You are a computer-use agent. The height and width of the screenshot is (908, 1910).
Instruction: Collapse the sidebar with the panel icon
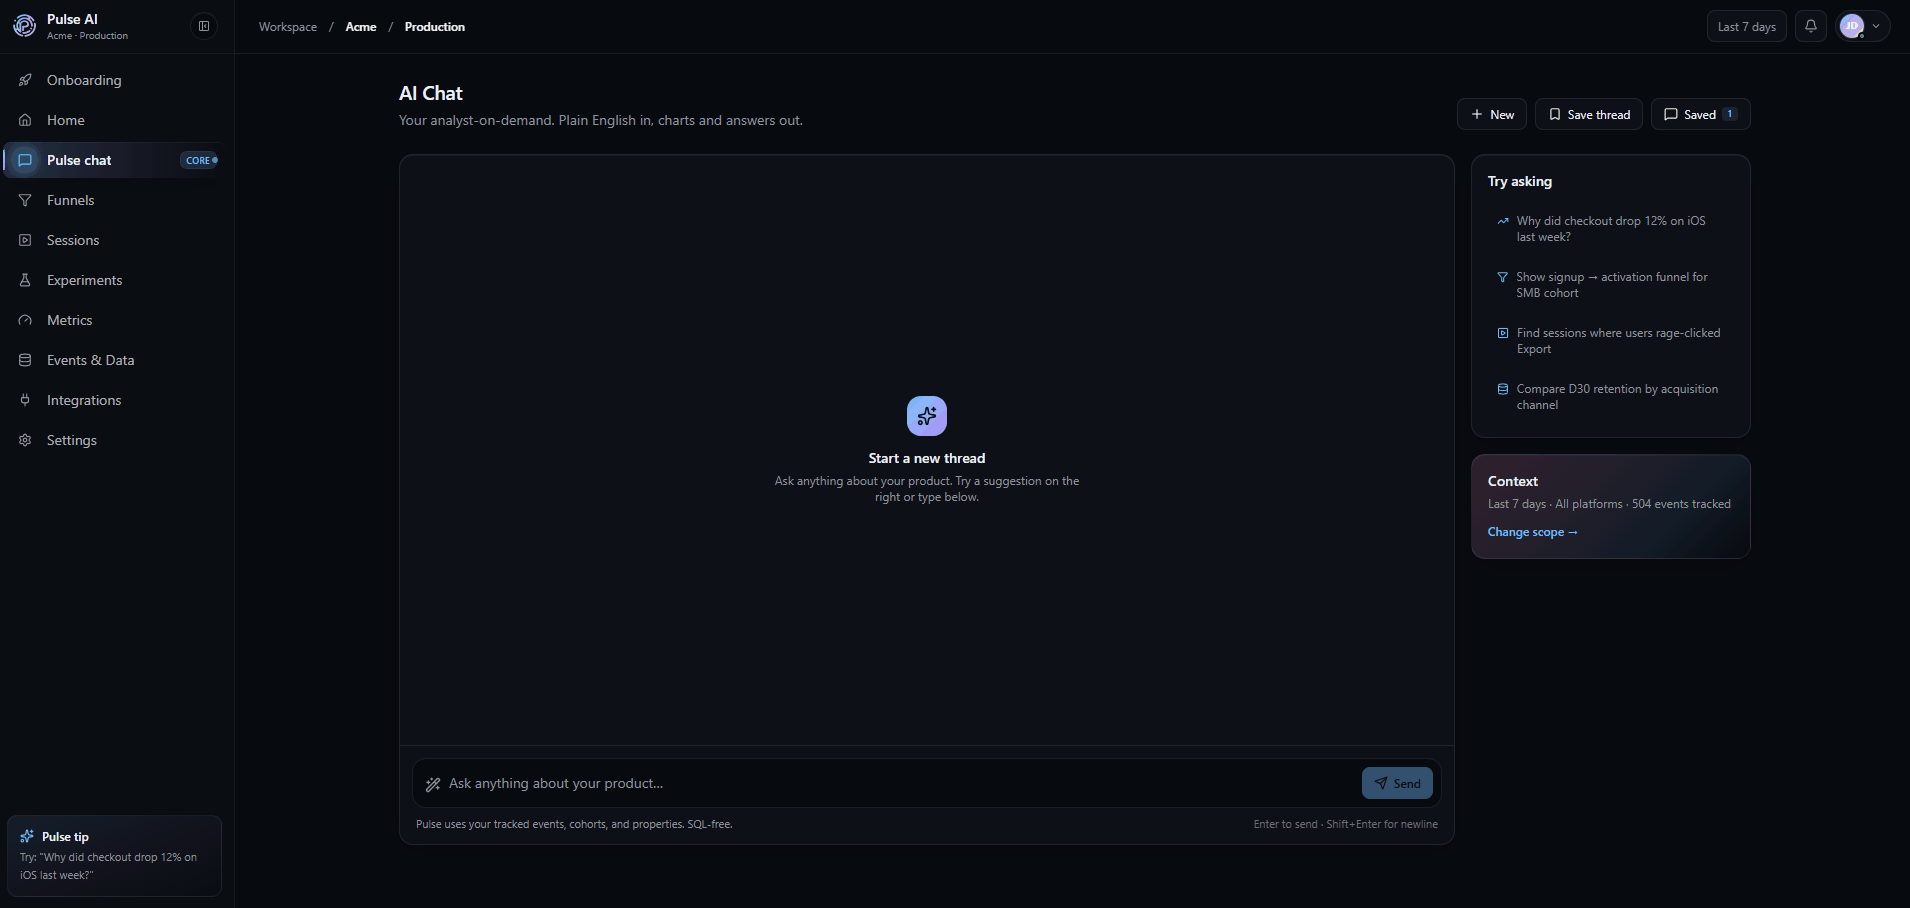(x=204, y=27)
